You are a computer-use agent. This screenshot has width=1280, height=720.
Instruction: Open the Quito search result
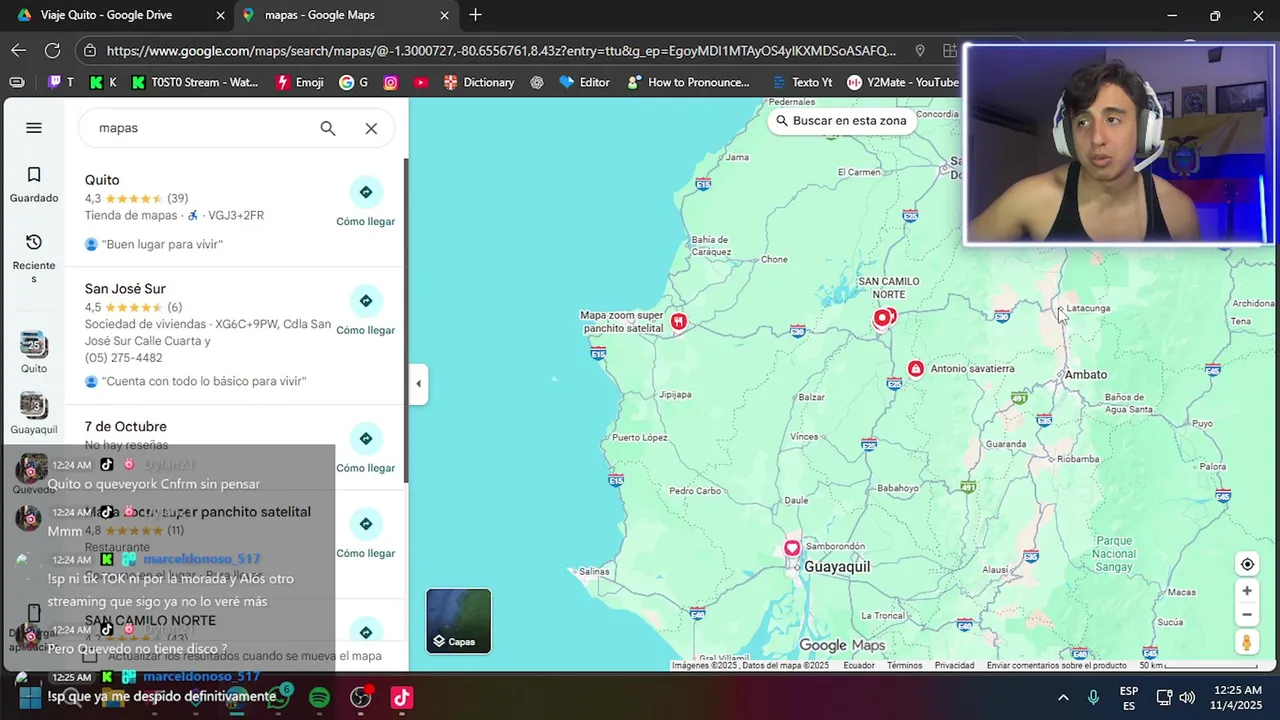(102, 180)
